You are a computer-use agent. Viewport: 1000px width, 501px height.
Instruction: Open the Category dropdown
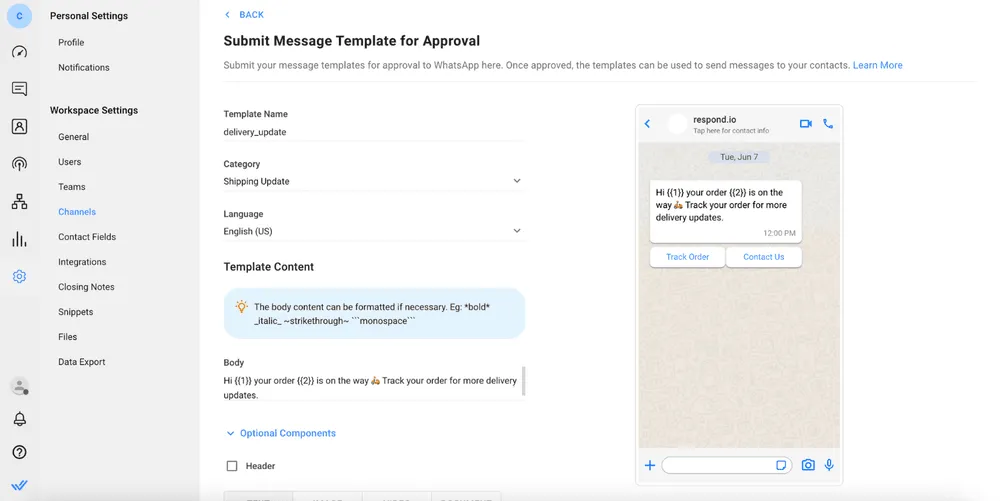click(372, 181)
